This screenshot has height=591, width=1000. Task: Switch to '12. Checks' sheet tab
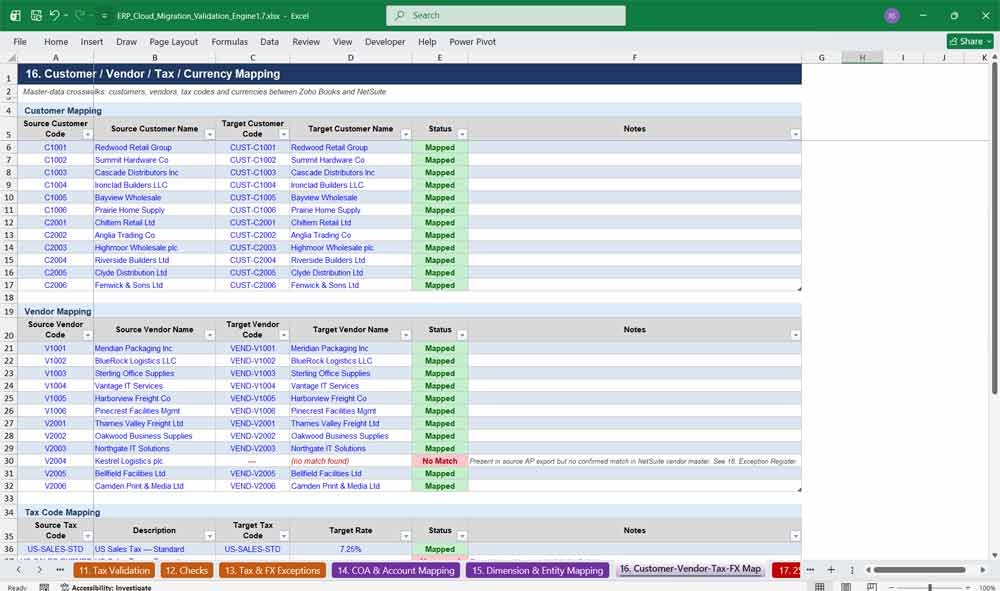click(186, 571)
